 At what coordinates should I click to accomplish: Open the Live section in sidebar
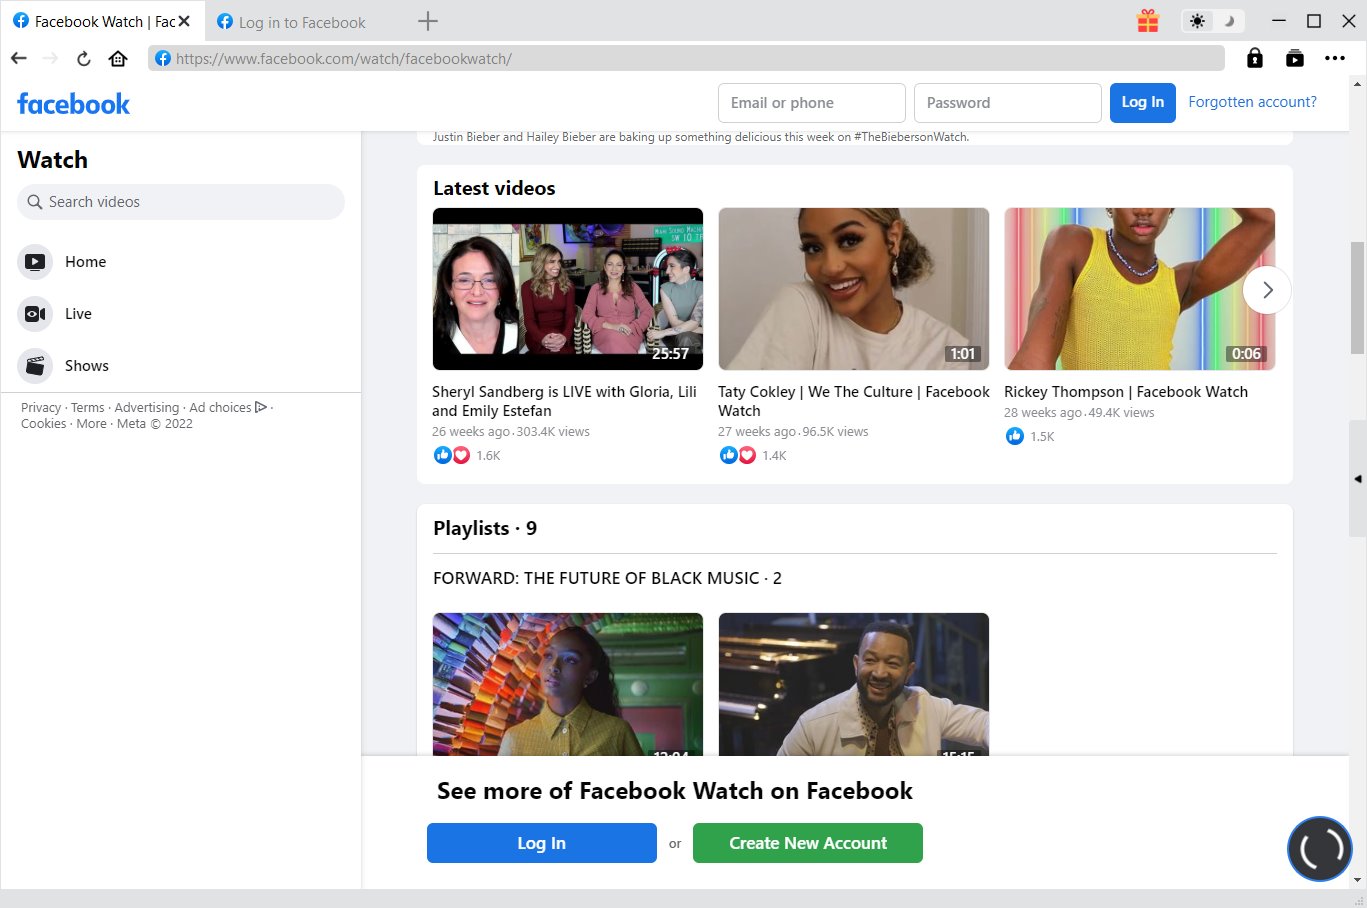click(x=78, y=314)
